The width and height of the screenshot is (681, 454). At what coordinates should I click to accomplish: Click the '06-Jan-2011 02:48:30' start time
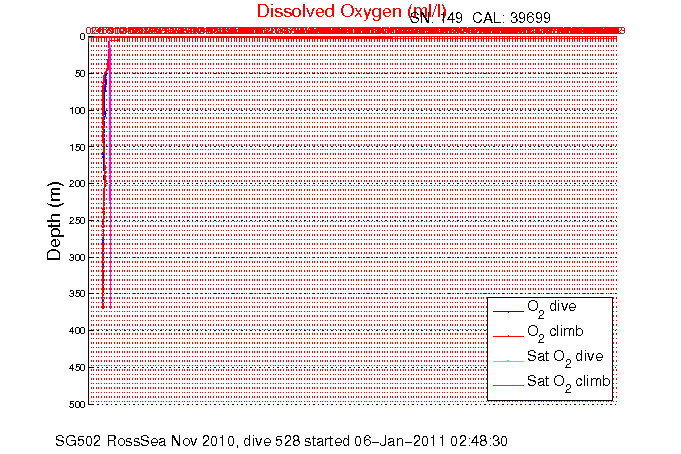pos(431,441)
